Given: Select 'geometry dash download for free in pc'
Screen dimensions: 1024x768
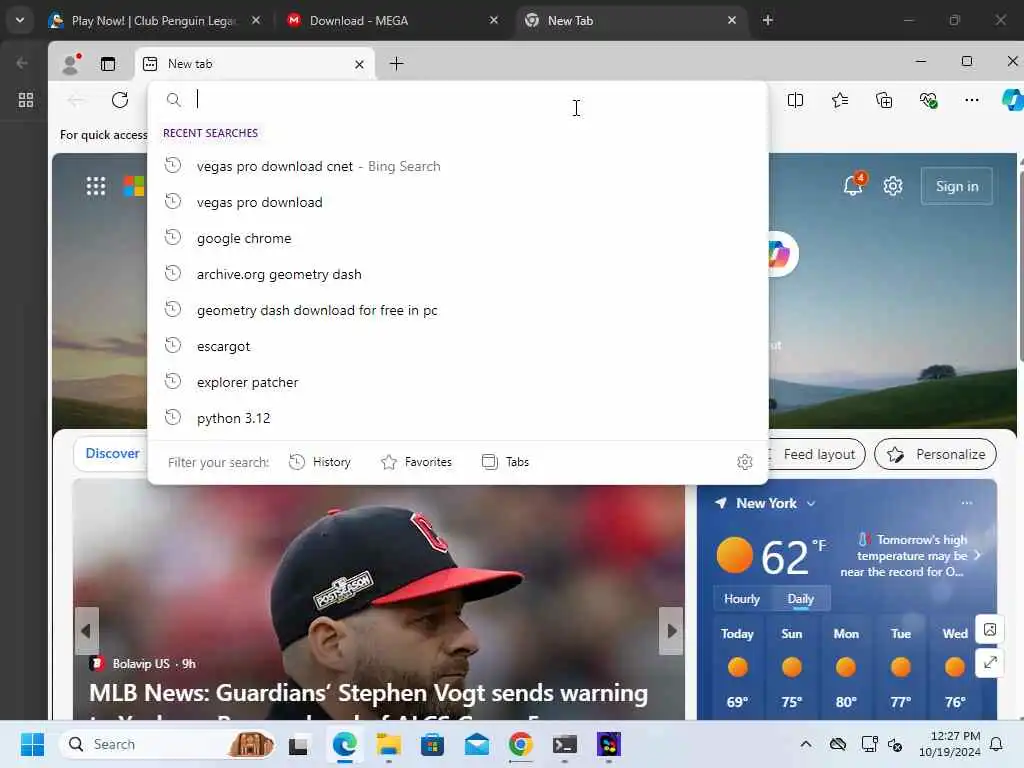Looking at the screenshot, I should click(457, 310).
